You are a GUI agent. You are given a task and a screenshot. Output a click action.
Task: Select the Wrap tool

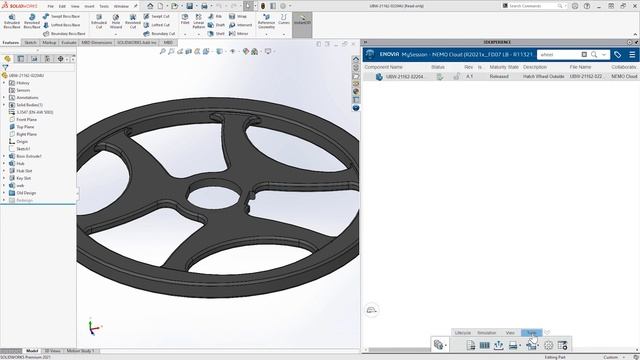click(238, 16)
